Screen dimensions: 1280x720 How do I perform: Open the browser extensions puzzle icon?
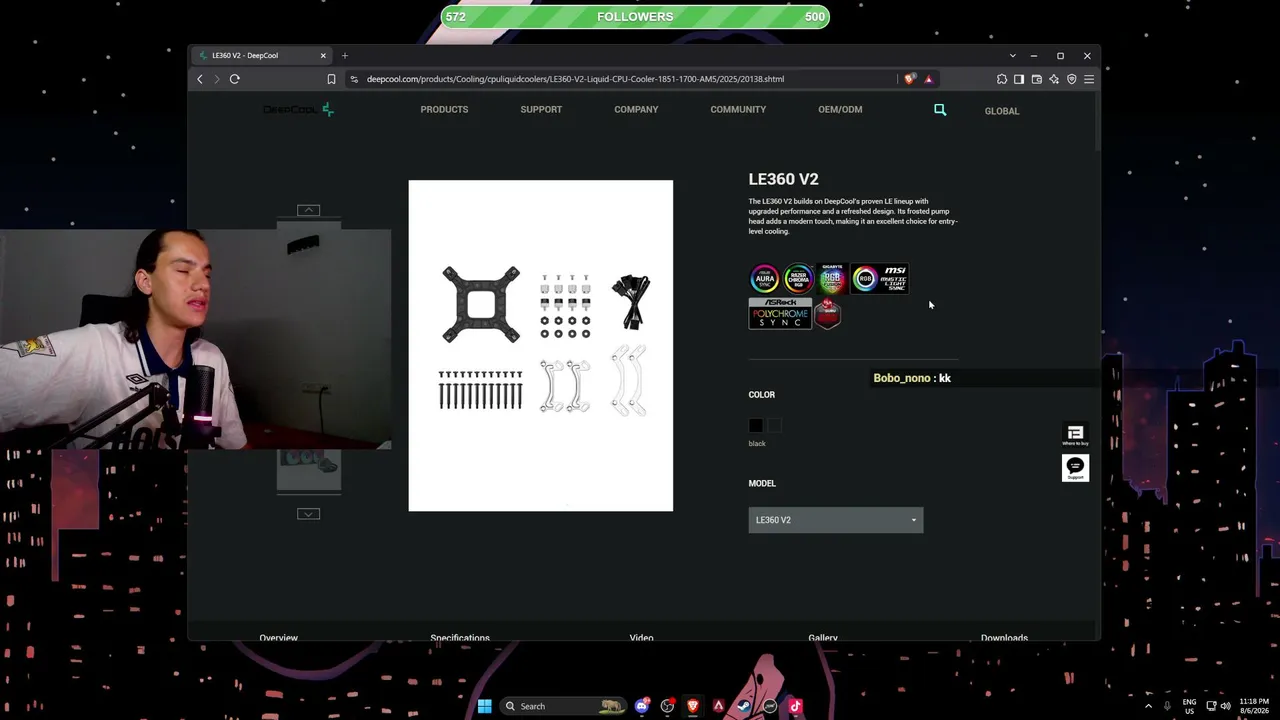point(1002,79)
